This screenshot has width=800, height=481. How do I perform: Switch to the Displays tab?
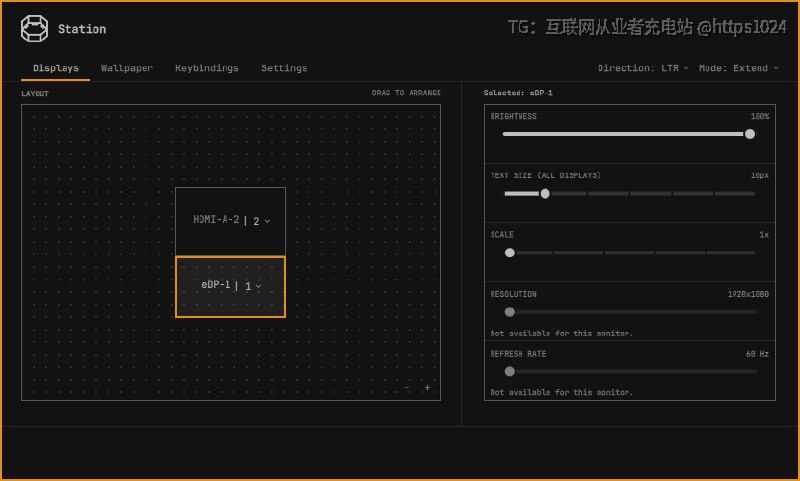click(x=56, y=68)
